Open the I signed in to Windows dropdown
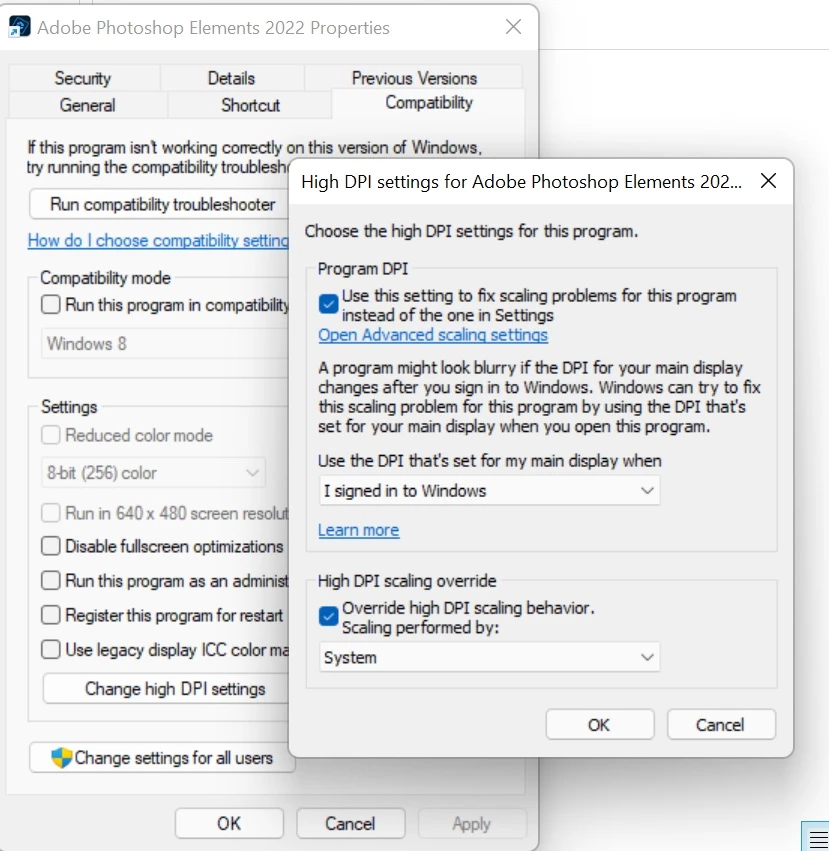829x851 pixels. (x=489, y=491)
